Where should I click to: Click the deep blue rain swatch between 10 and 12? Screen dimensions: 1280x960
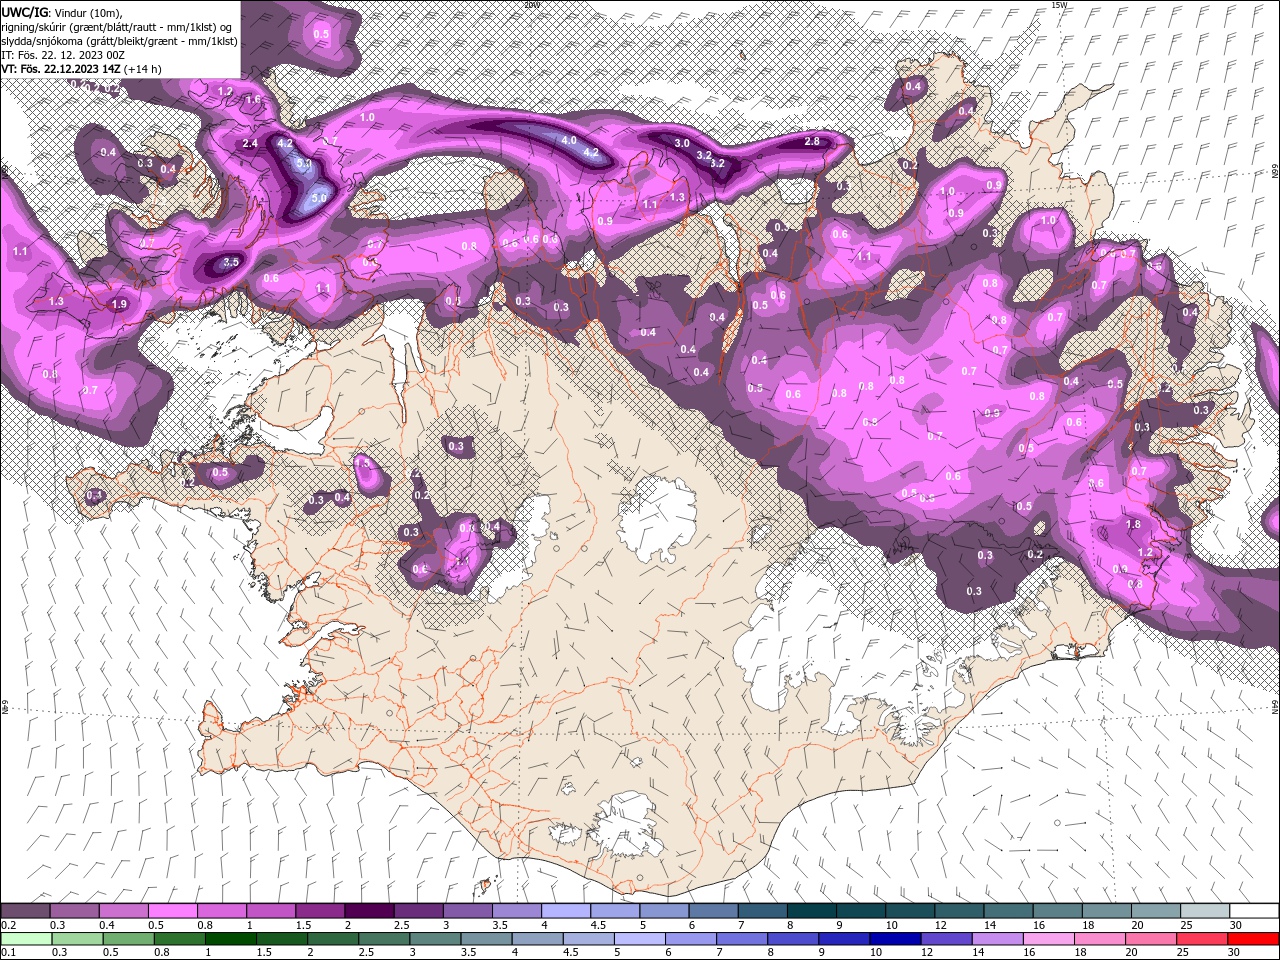coord(895,938)
